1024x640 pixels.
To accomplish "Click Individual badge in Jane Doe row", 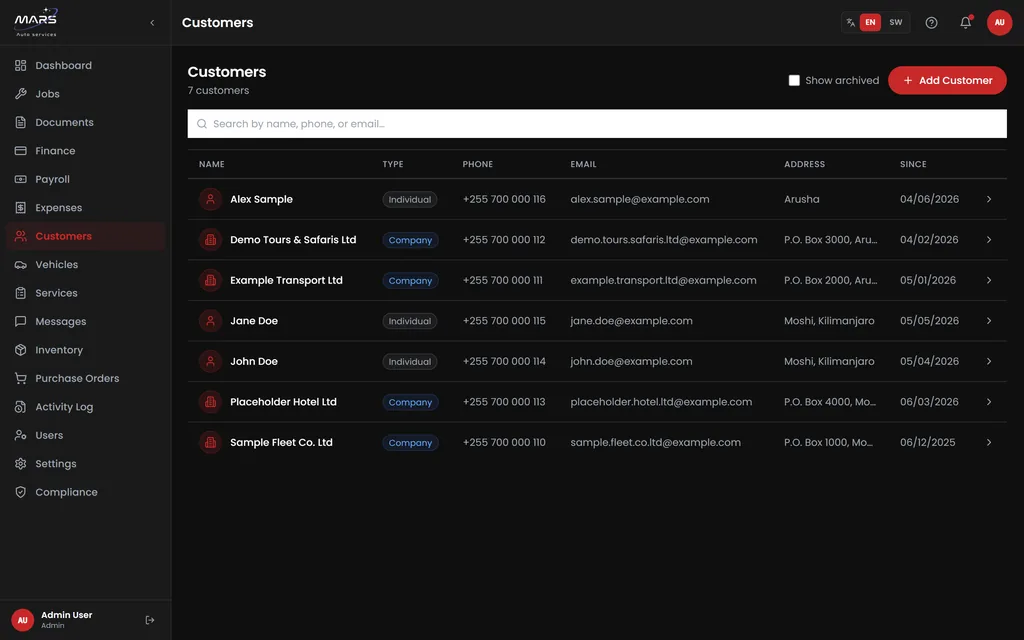I will click(x=409, y=321).
